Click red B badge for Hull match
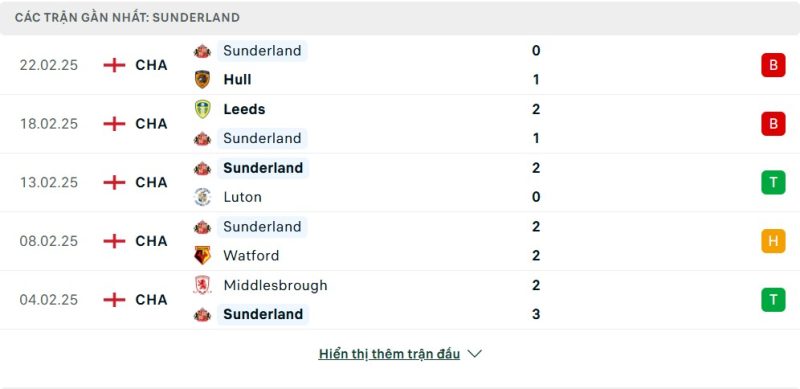Screen dimensions: 800x389 pos(773,65)
